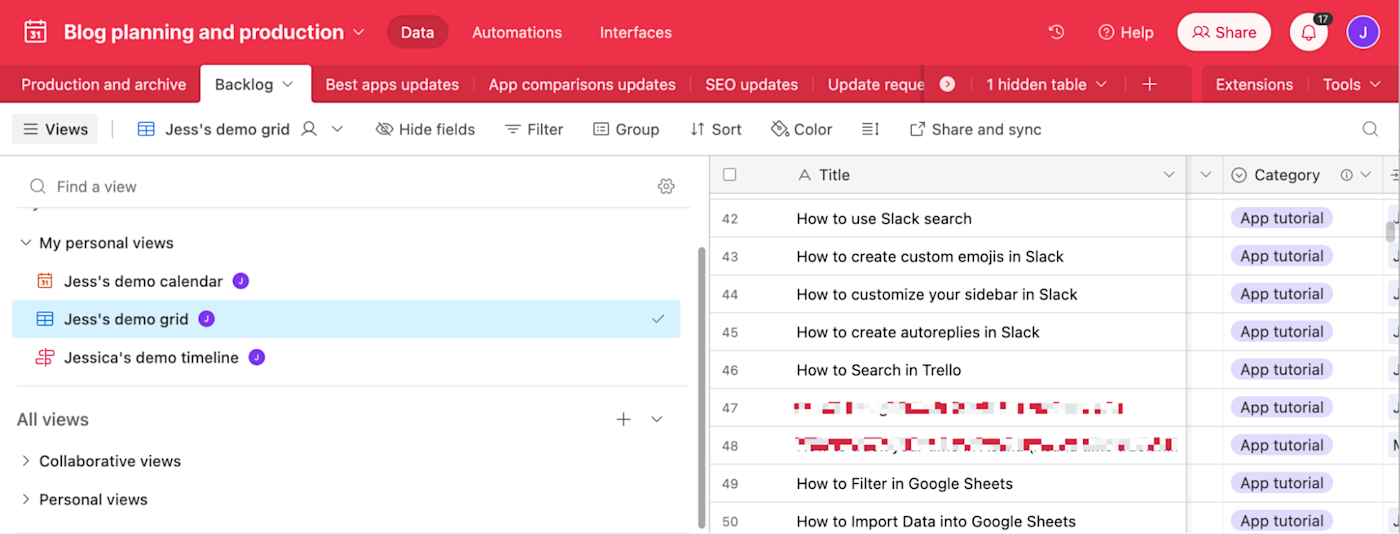
Task: Open the notifications bell
Action: 1309,32
